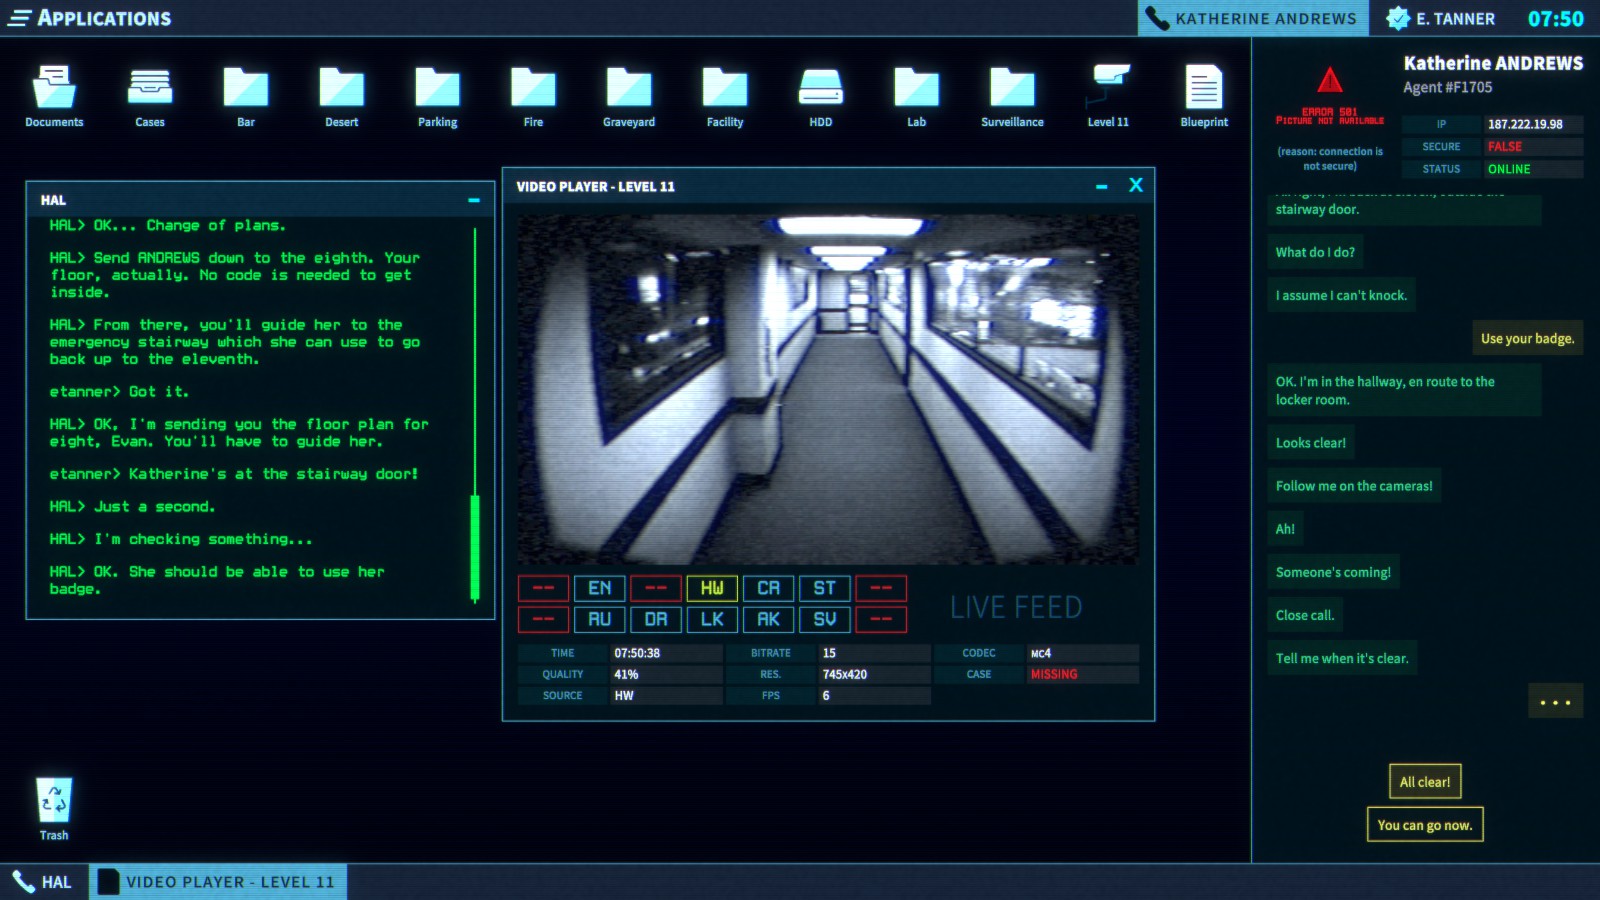Image resolution: width=1600 pixels, height=900 pixels.
Task: Switch the live feed to the EN camera
Action: 599,588
